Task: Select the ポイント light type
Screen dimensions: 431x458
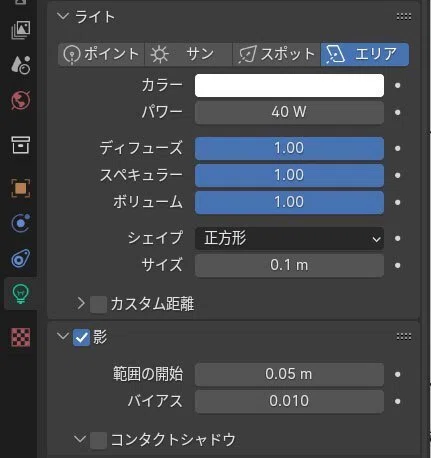Action: pos(101,54)
